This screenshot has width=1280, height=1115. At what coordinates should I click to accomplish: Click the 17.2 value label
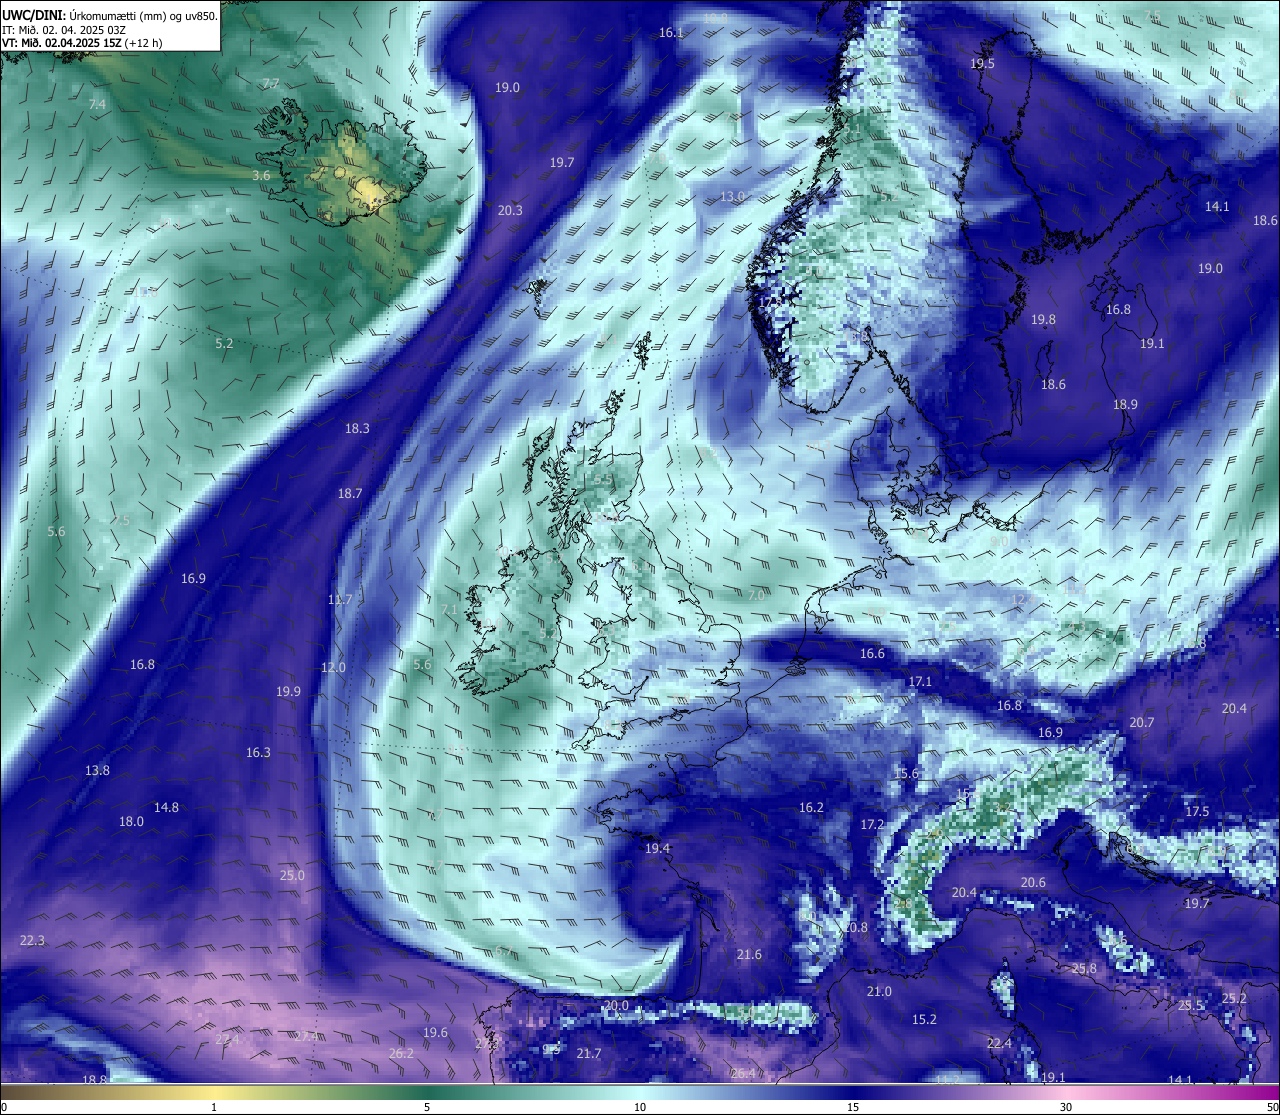coord(872,824)
